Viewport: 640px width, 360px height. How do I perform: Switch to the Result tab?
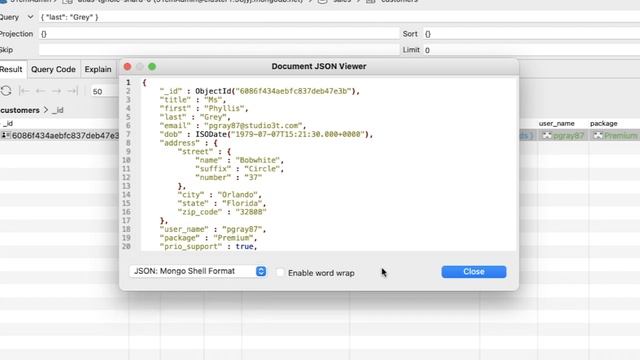point(12,69)
